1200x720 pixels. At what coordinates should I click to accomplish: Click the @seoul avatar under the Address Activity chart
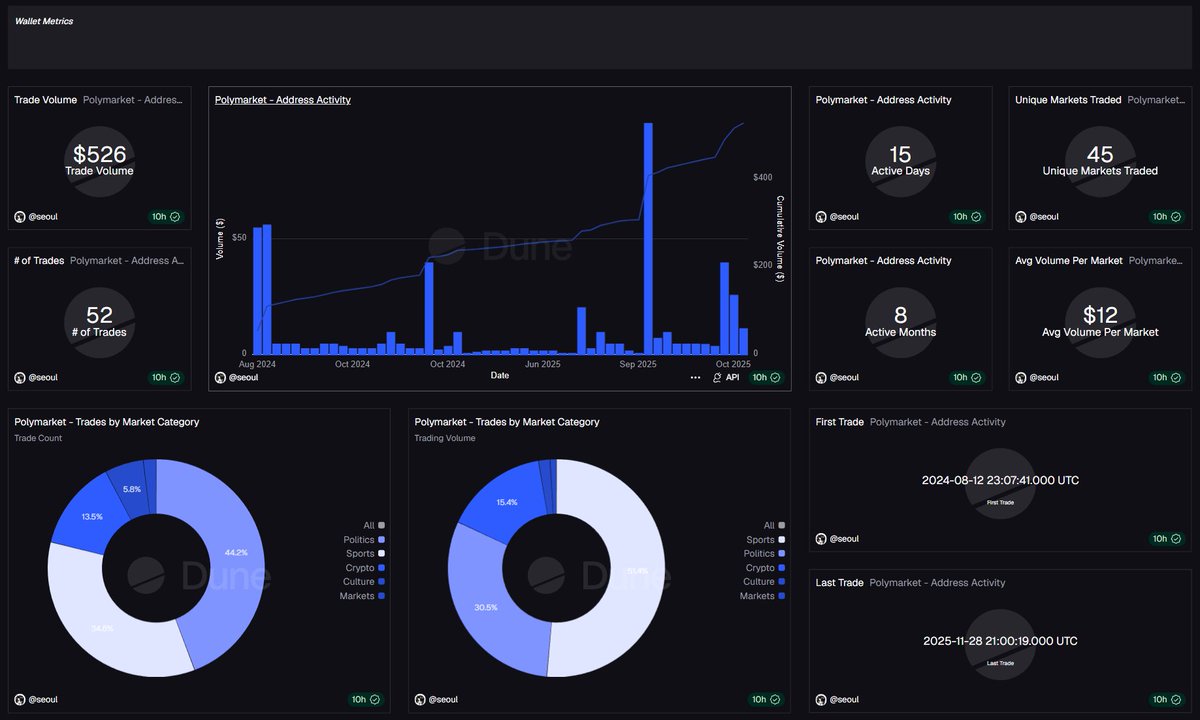[x=220, y=377]
